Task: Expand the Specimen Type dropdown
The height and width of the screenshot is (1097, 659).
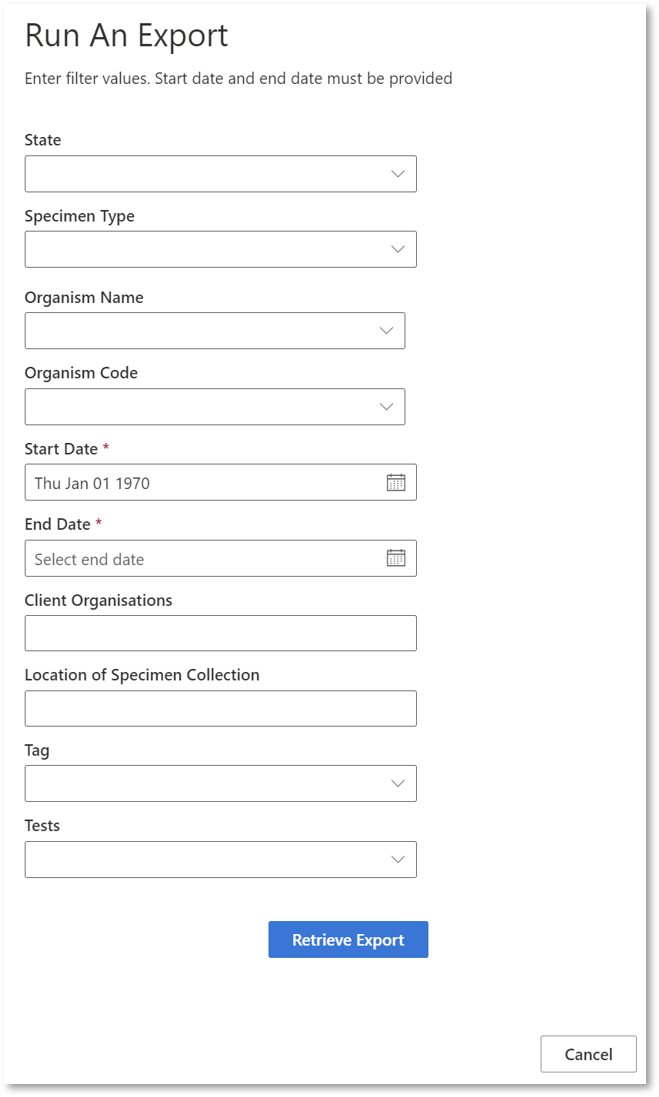Action: tap(220, 249)
